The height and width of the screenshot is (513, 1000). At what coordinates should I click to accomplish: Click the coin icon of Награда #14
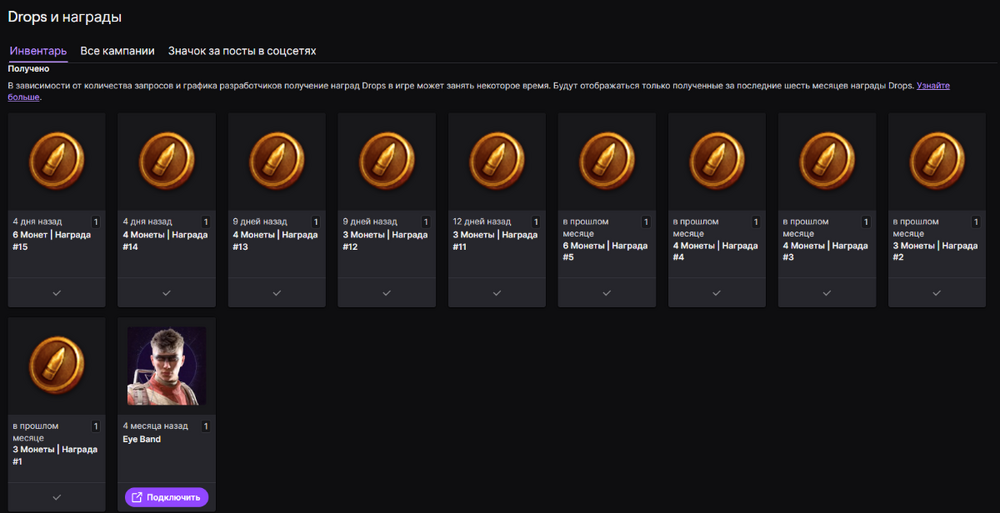coord(166,161)
